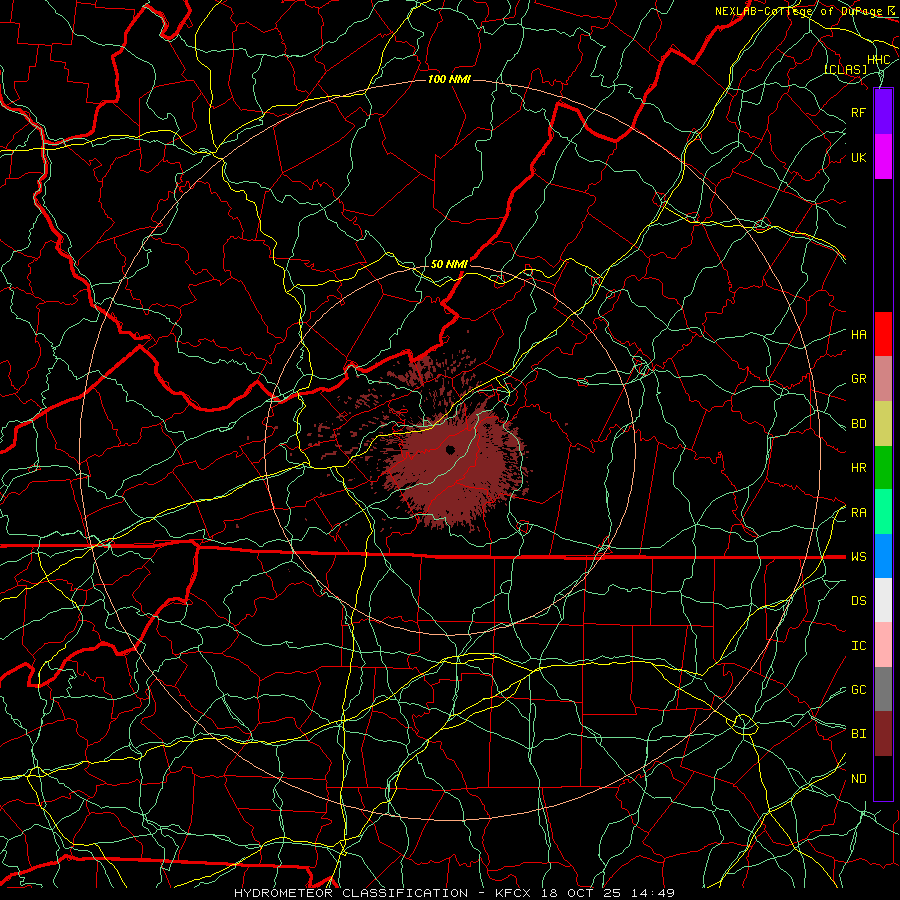Click the BD legend label
900x900 pixels.
(859, 424)
